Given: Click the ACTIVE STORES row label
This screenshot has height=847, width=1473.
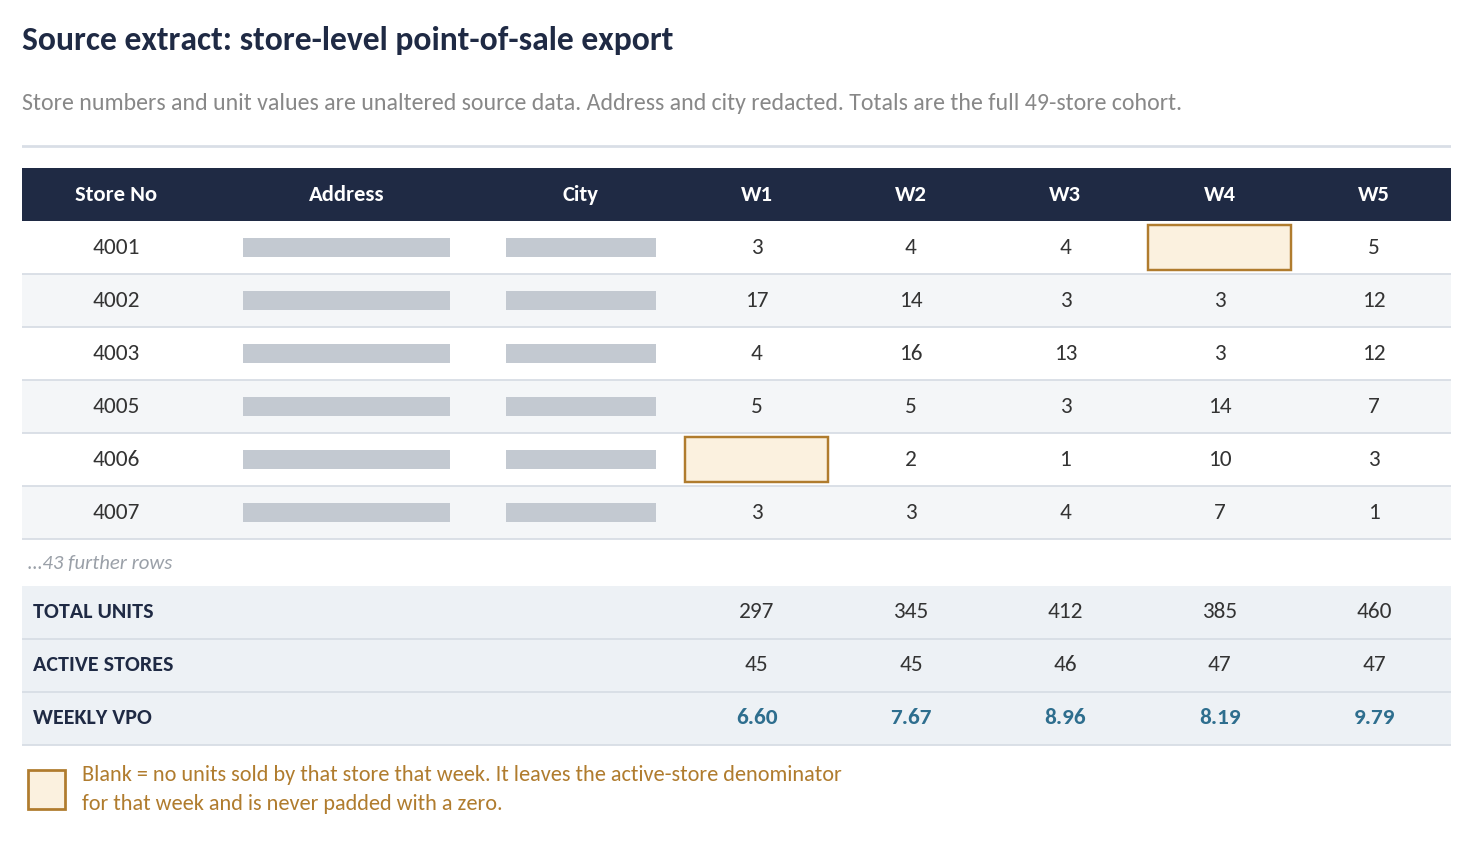Looking at the screenshot, I should 103,664.
